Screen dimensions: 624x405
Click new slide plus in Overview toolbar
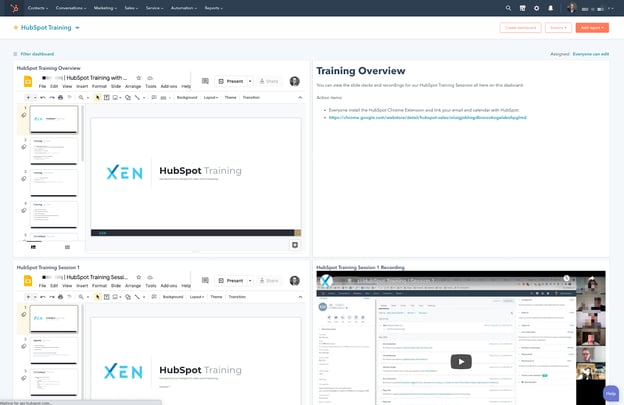click(x=28, y=97)
